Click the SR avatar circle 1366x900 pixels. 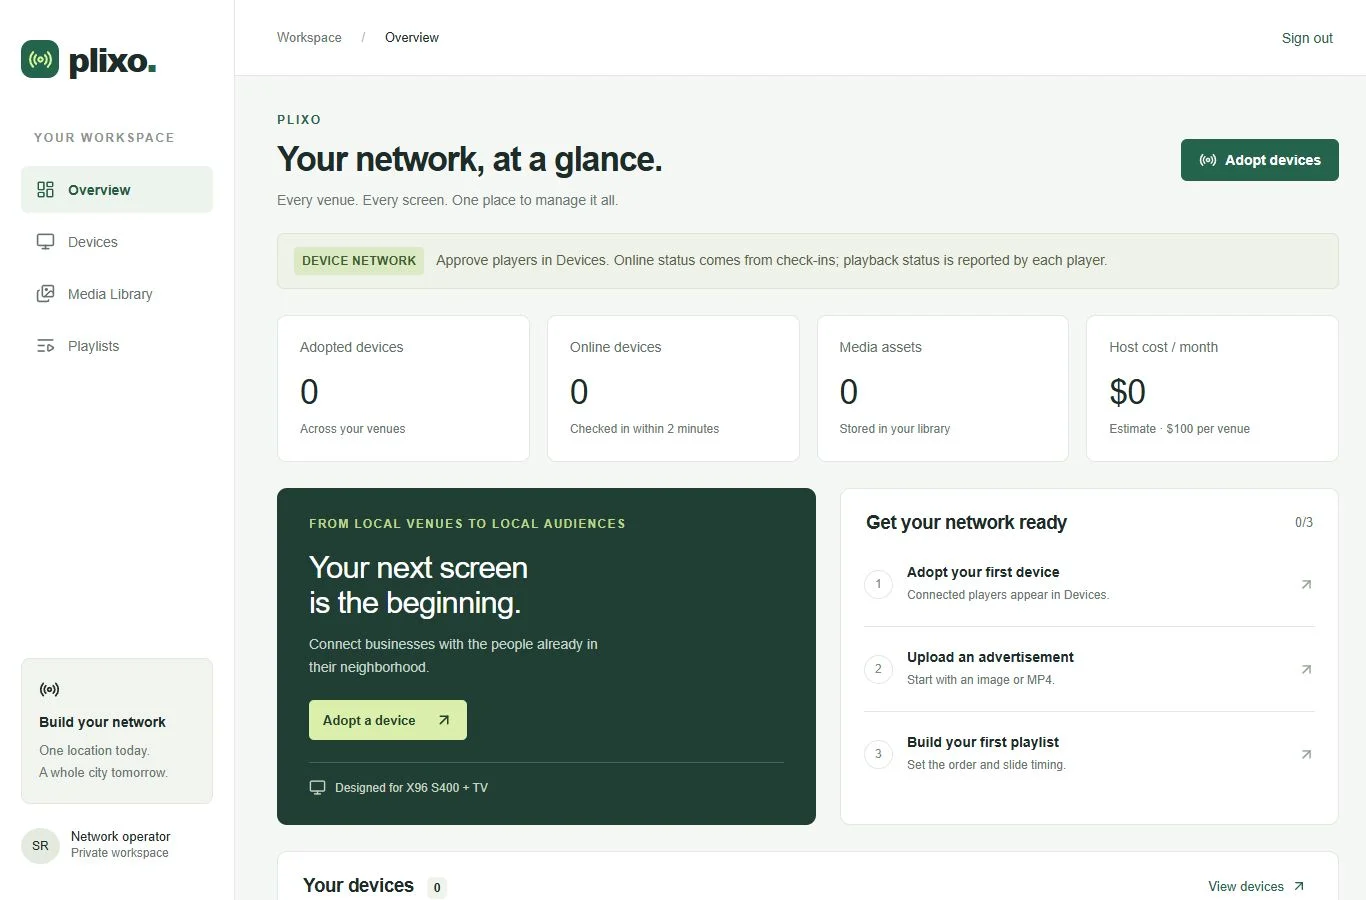tap(40, 845)
